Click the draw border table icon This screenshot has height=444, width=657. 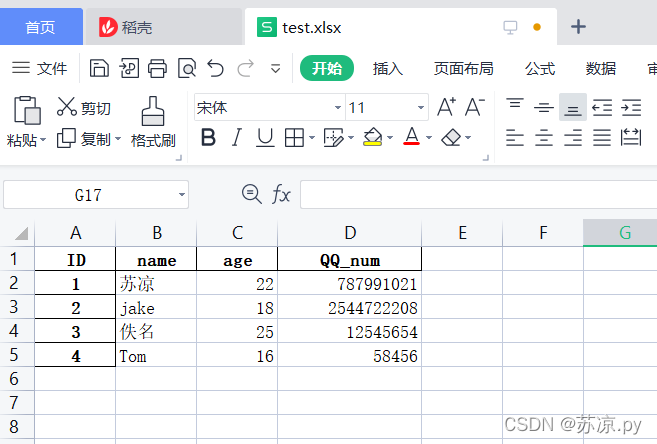[334, 137]
